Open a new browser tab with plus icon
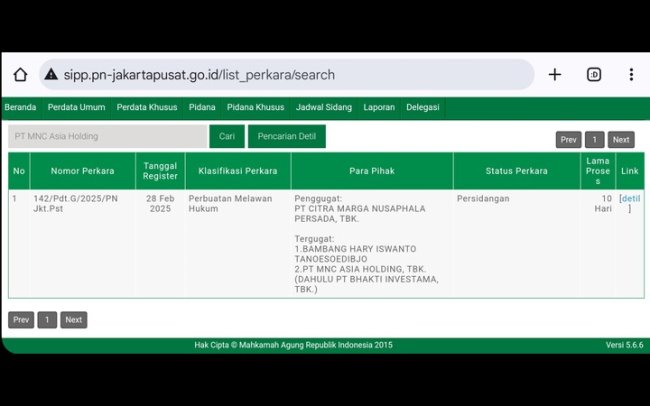This screenshot has height=406, width=650. coord(555,75)
